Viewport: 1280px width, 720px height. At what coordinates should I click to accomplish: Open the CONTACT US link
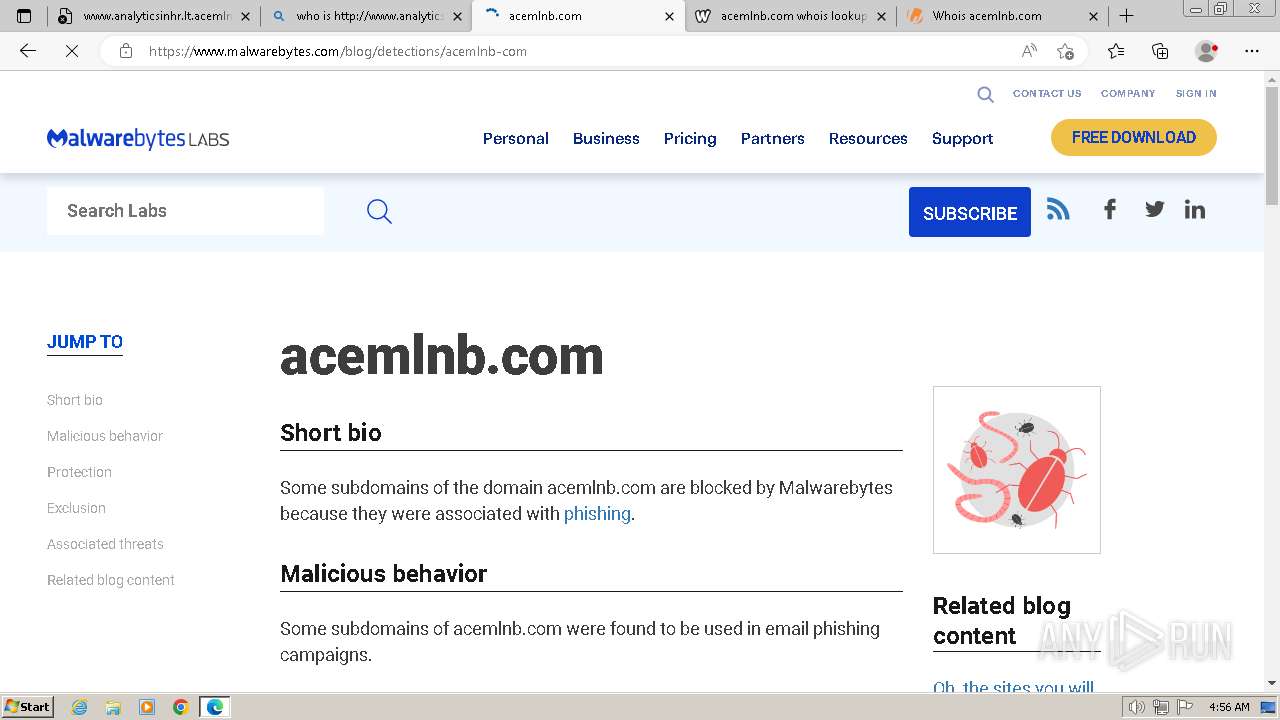pyautogui.click(x=1047, y=93)
